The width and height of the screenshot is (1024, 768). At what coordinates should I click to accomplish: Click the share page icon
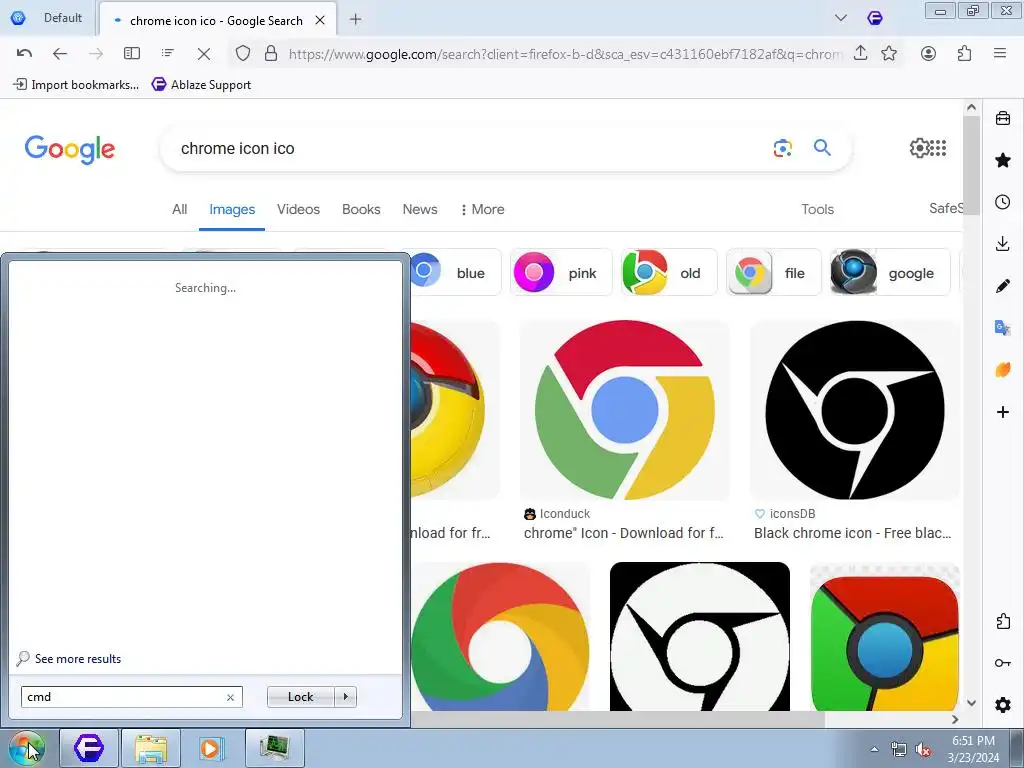coord(861,53)
